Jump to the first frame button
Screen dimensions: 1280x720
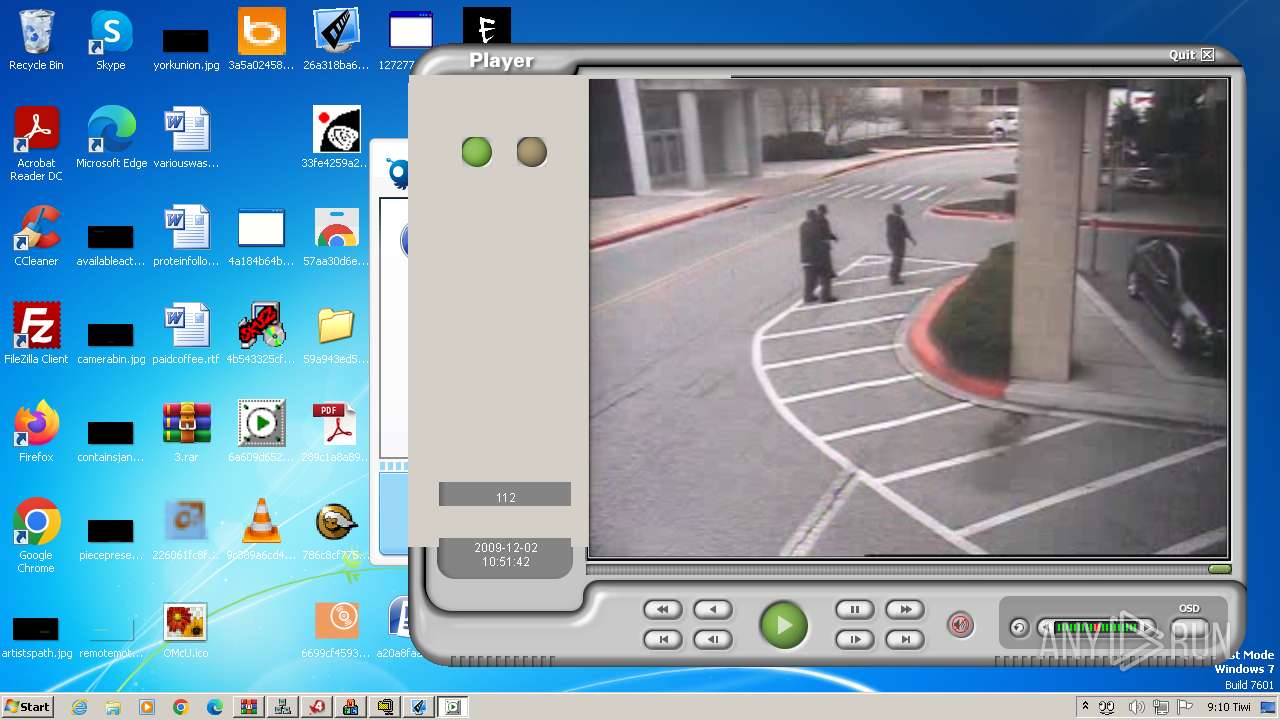tap(662, 639)
